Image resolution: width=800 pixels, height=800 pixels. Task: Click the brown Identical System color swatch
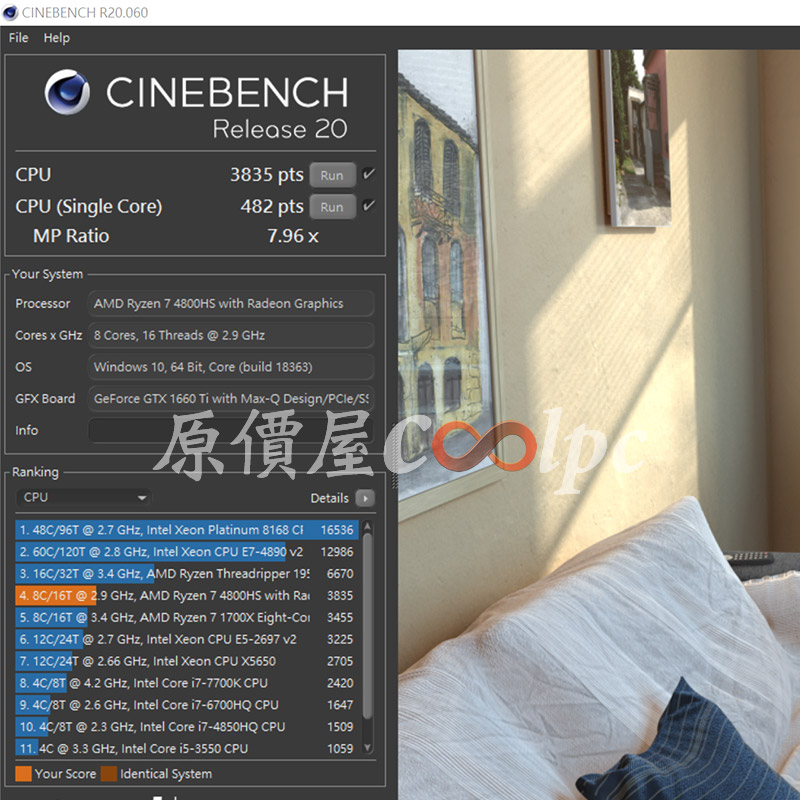pos(108,773)
